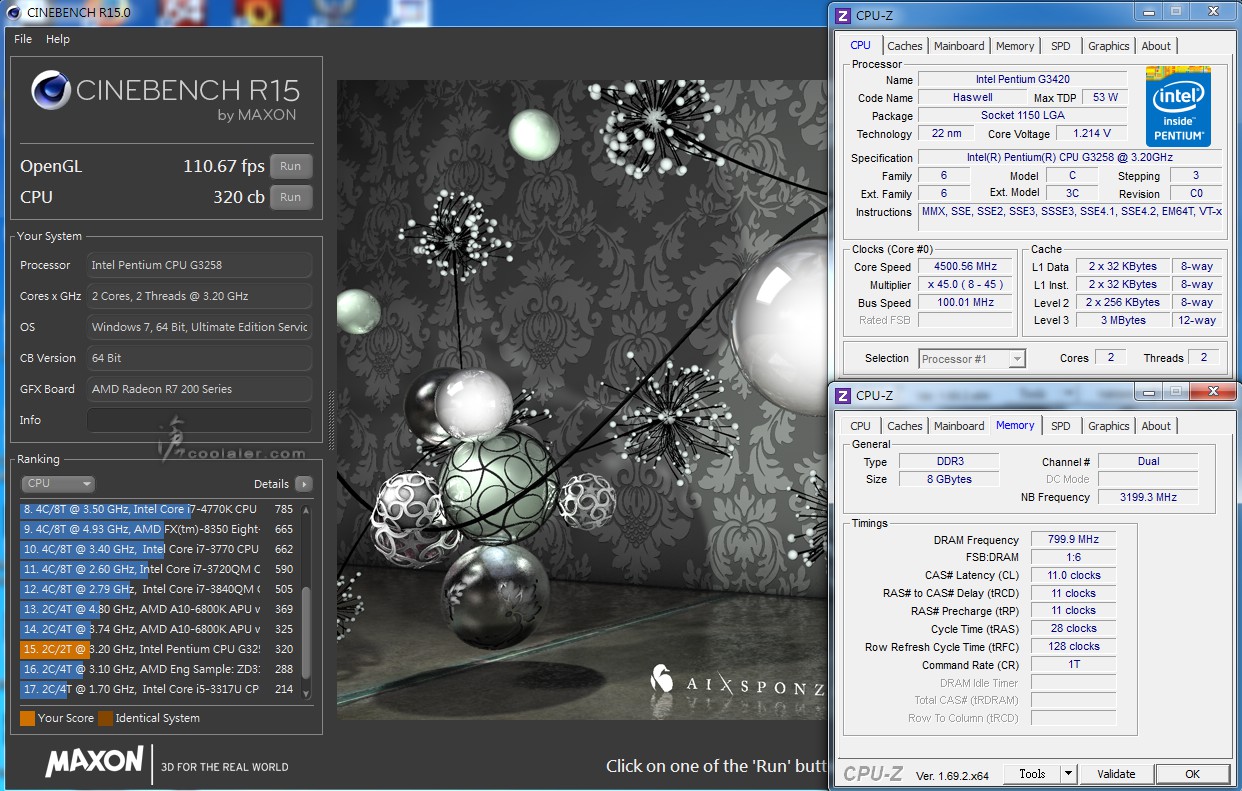Open the Tools dropdown arrow
The height and width of the screenshot is (791, 1242).
(1068, 774)
